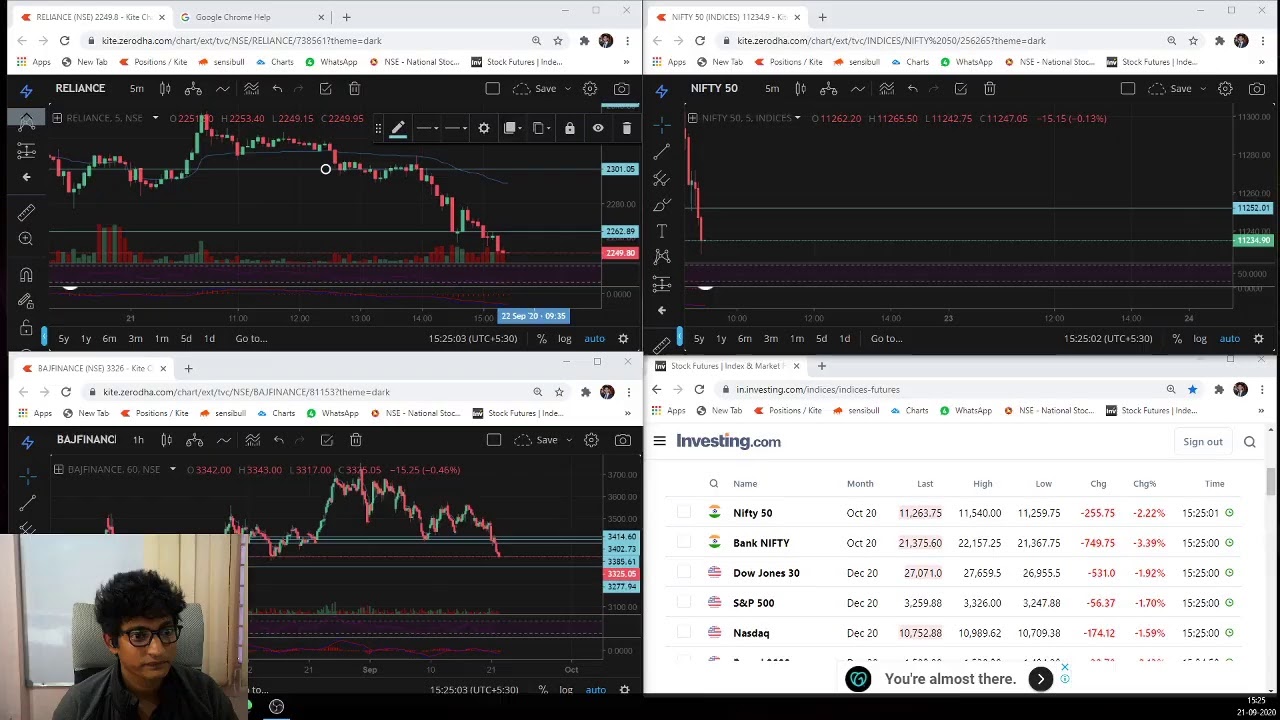The height and width of the screenshot is (720, 1280).
Task: Open settings gear in BAJFINANCE chart toolbar
Action: (591, 440)
